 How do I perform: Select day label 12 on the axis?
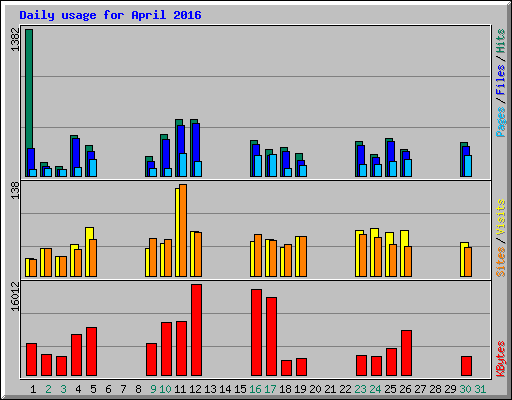point(195,389)
